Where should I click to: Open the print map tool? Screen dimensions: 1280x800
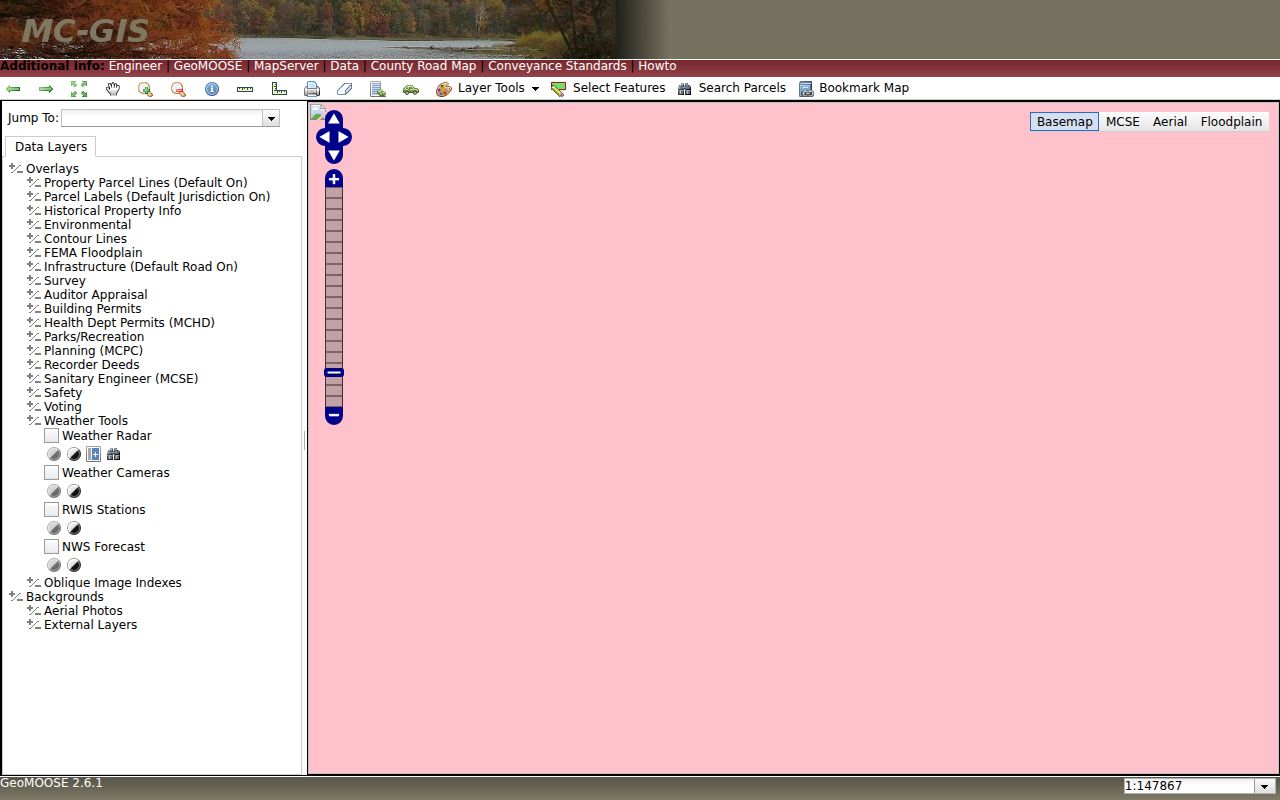point(312,89)
